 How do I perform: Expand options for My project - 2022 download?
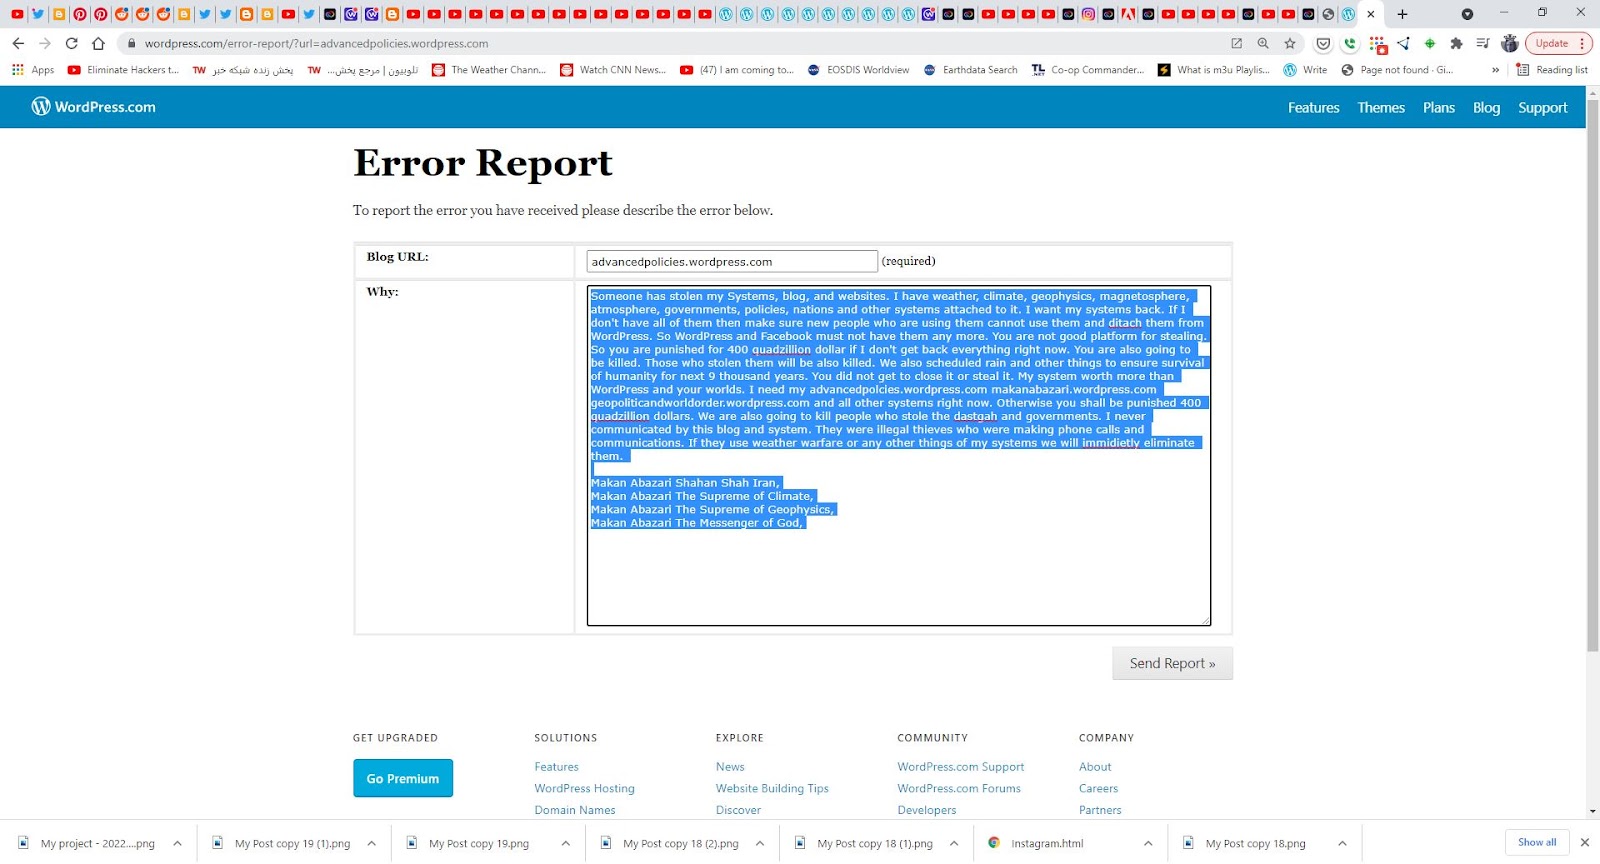coord(177,843)
